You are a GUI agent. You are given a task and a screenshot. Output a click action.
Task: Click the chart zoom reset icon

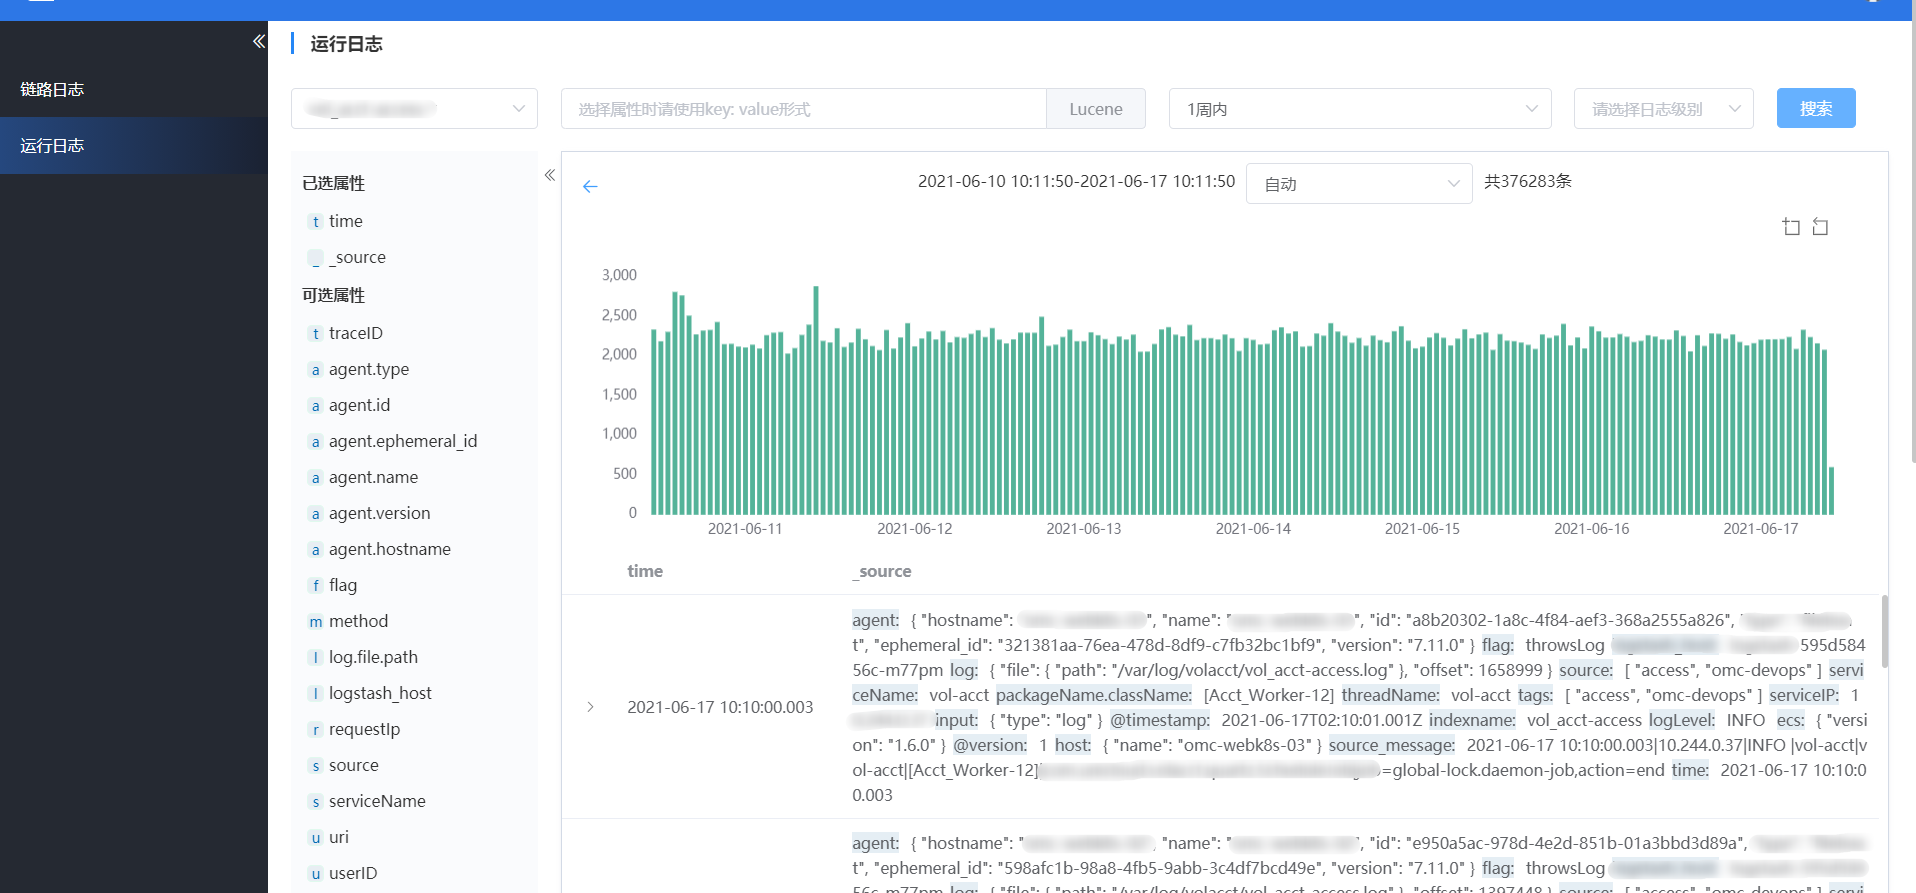1820,227
